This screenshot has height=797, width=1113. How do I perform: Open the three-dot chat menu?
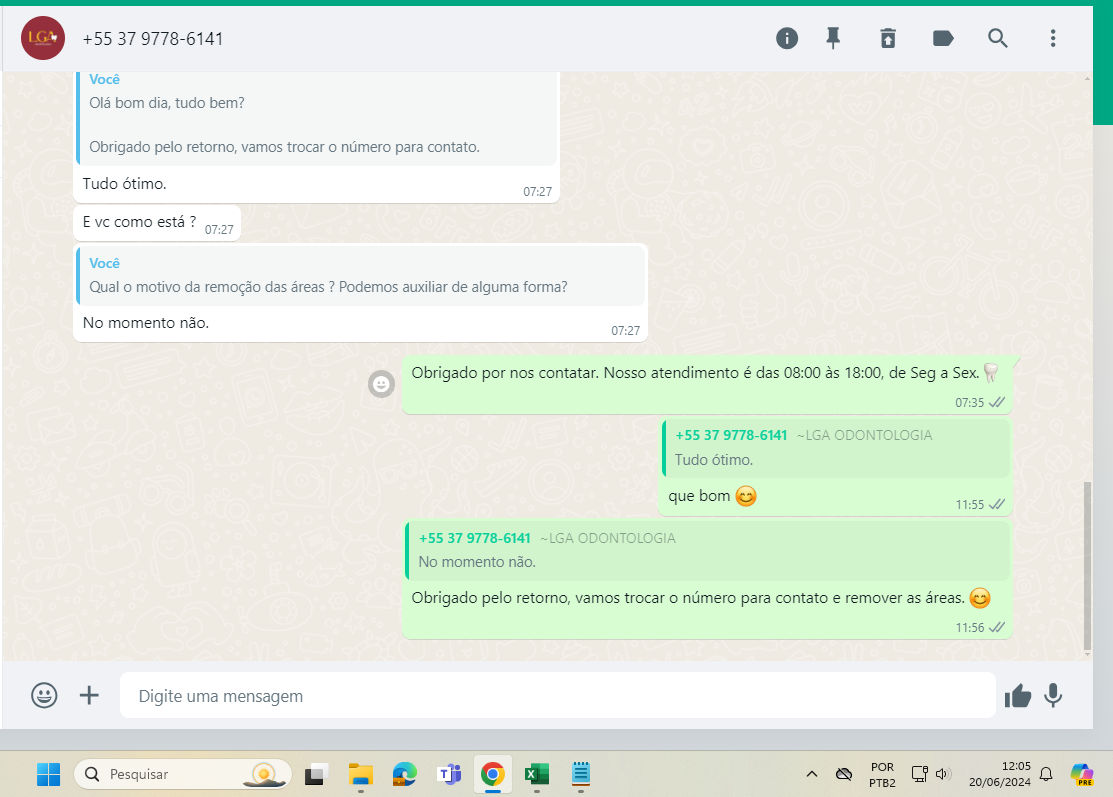[1053, 38]
